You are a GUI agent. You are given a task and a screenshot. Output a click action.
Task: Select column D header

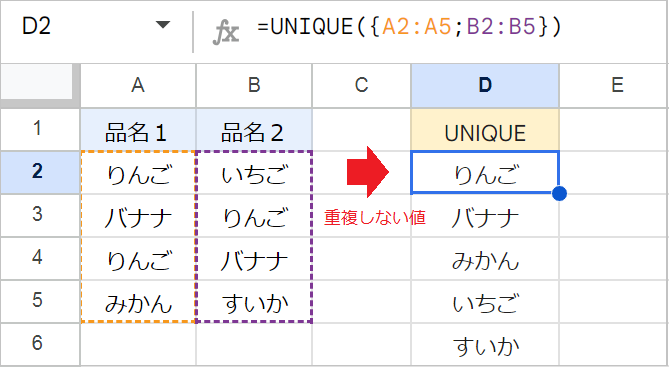coord(485,86)
